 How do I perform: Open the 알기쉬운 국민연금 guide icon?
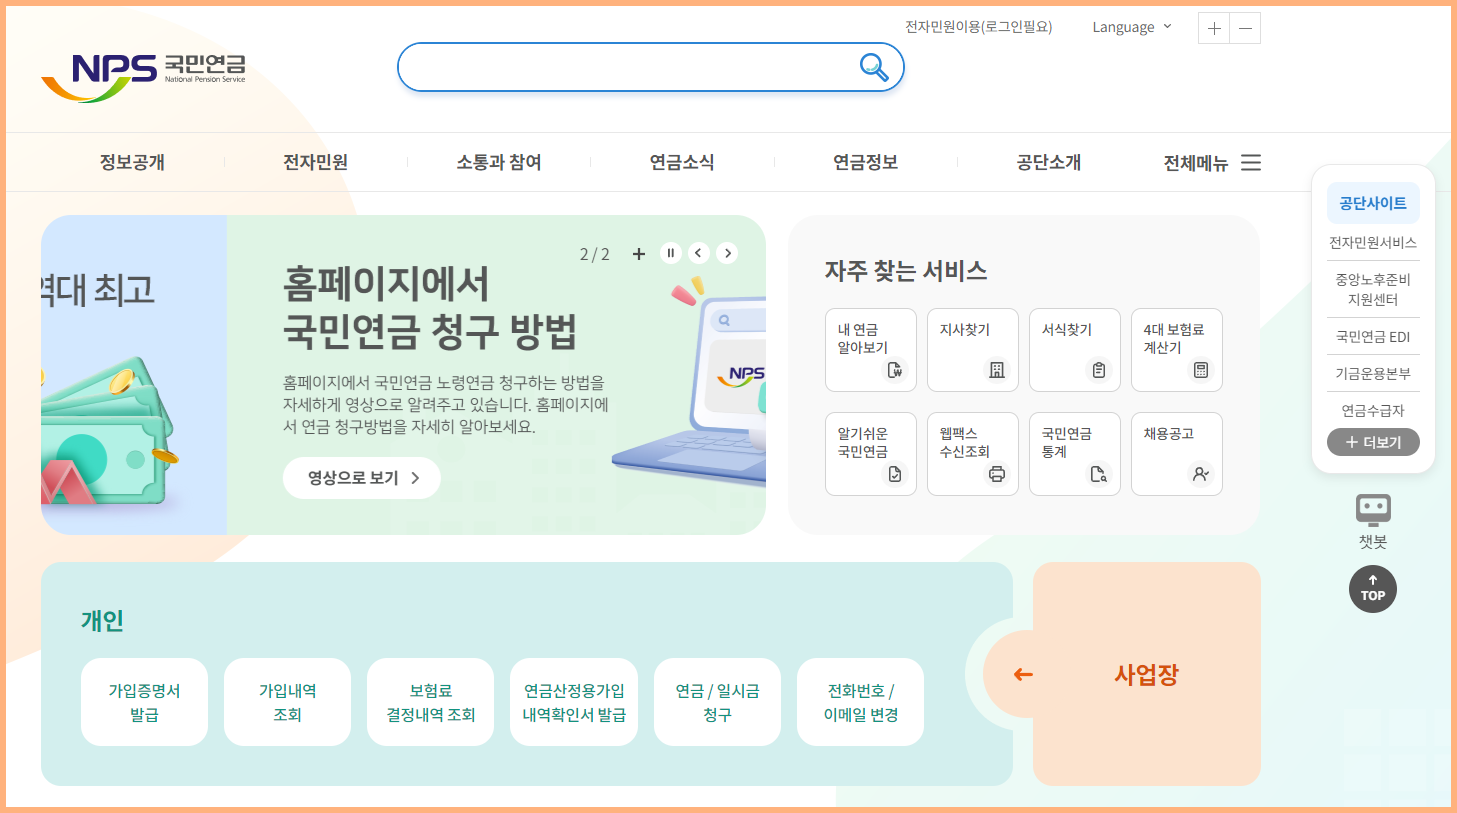point(870,453)
